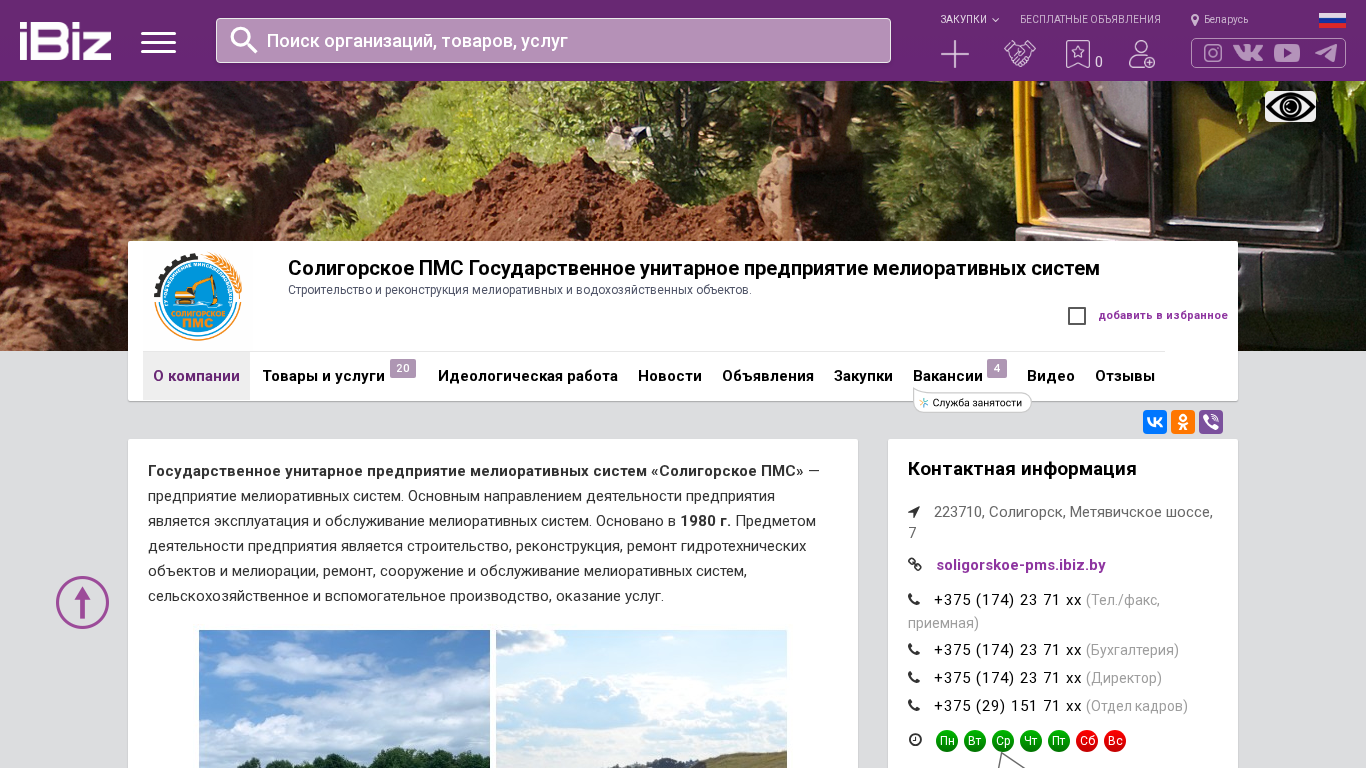1366x768 pixels.
Task: Open the Закупки company tab
Action: coord(863,376)
